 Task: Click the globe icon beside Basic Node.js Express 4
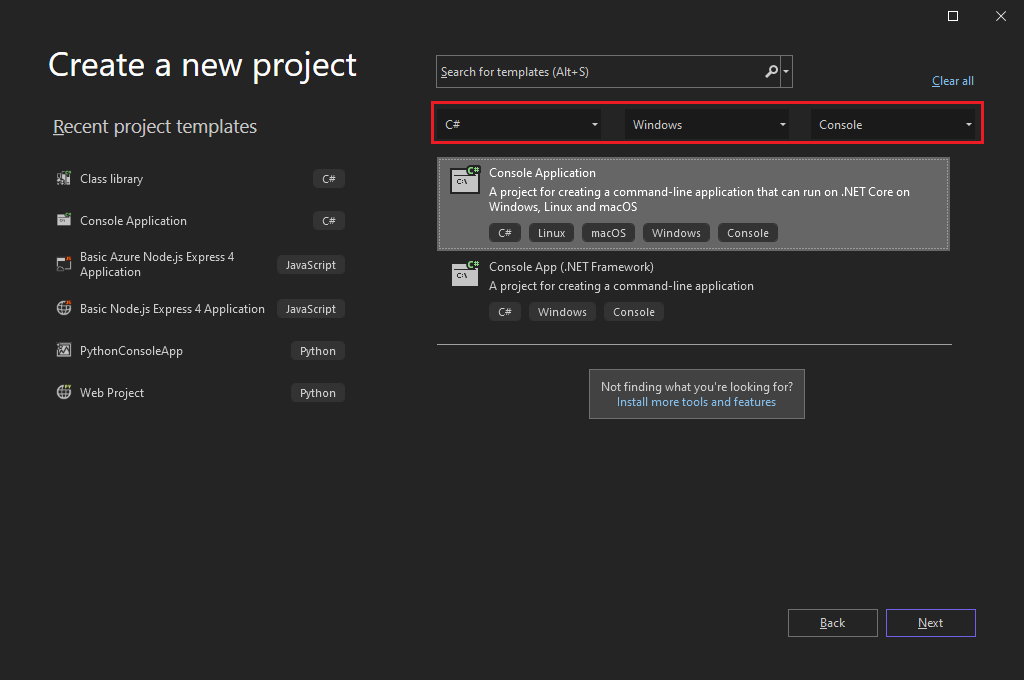[x=63, y=308]
